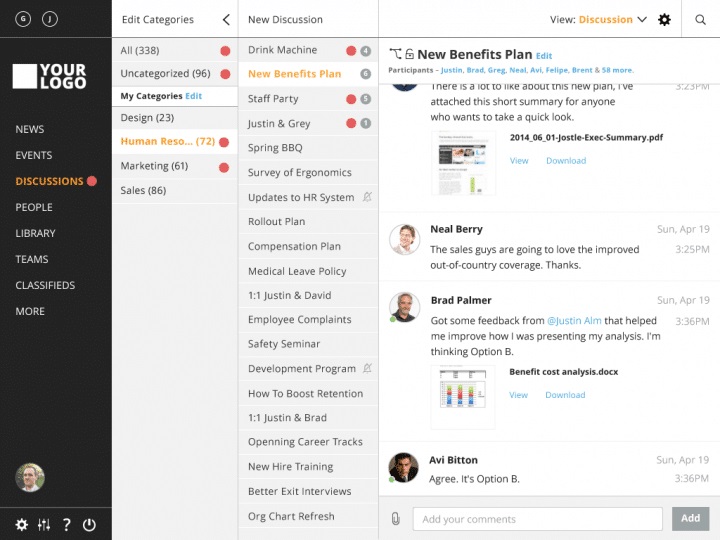Open the Staff Party discussion
720x540 pixels.
(x=308, y=99)
